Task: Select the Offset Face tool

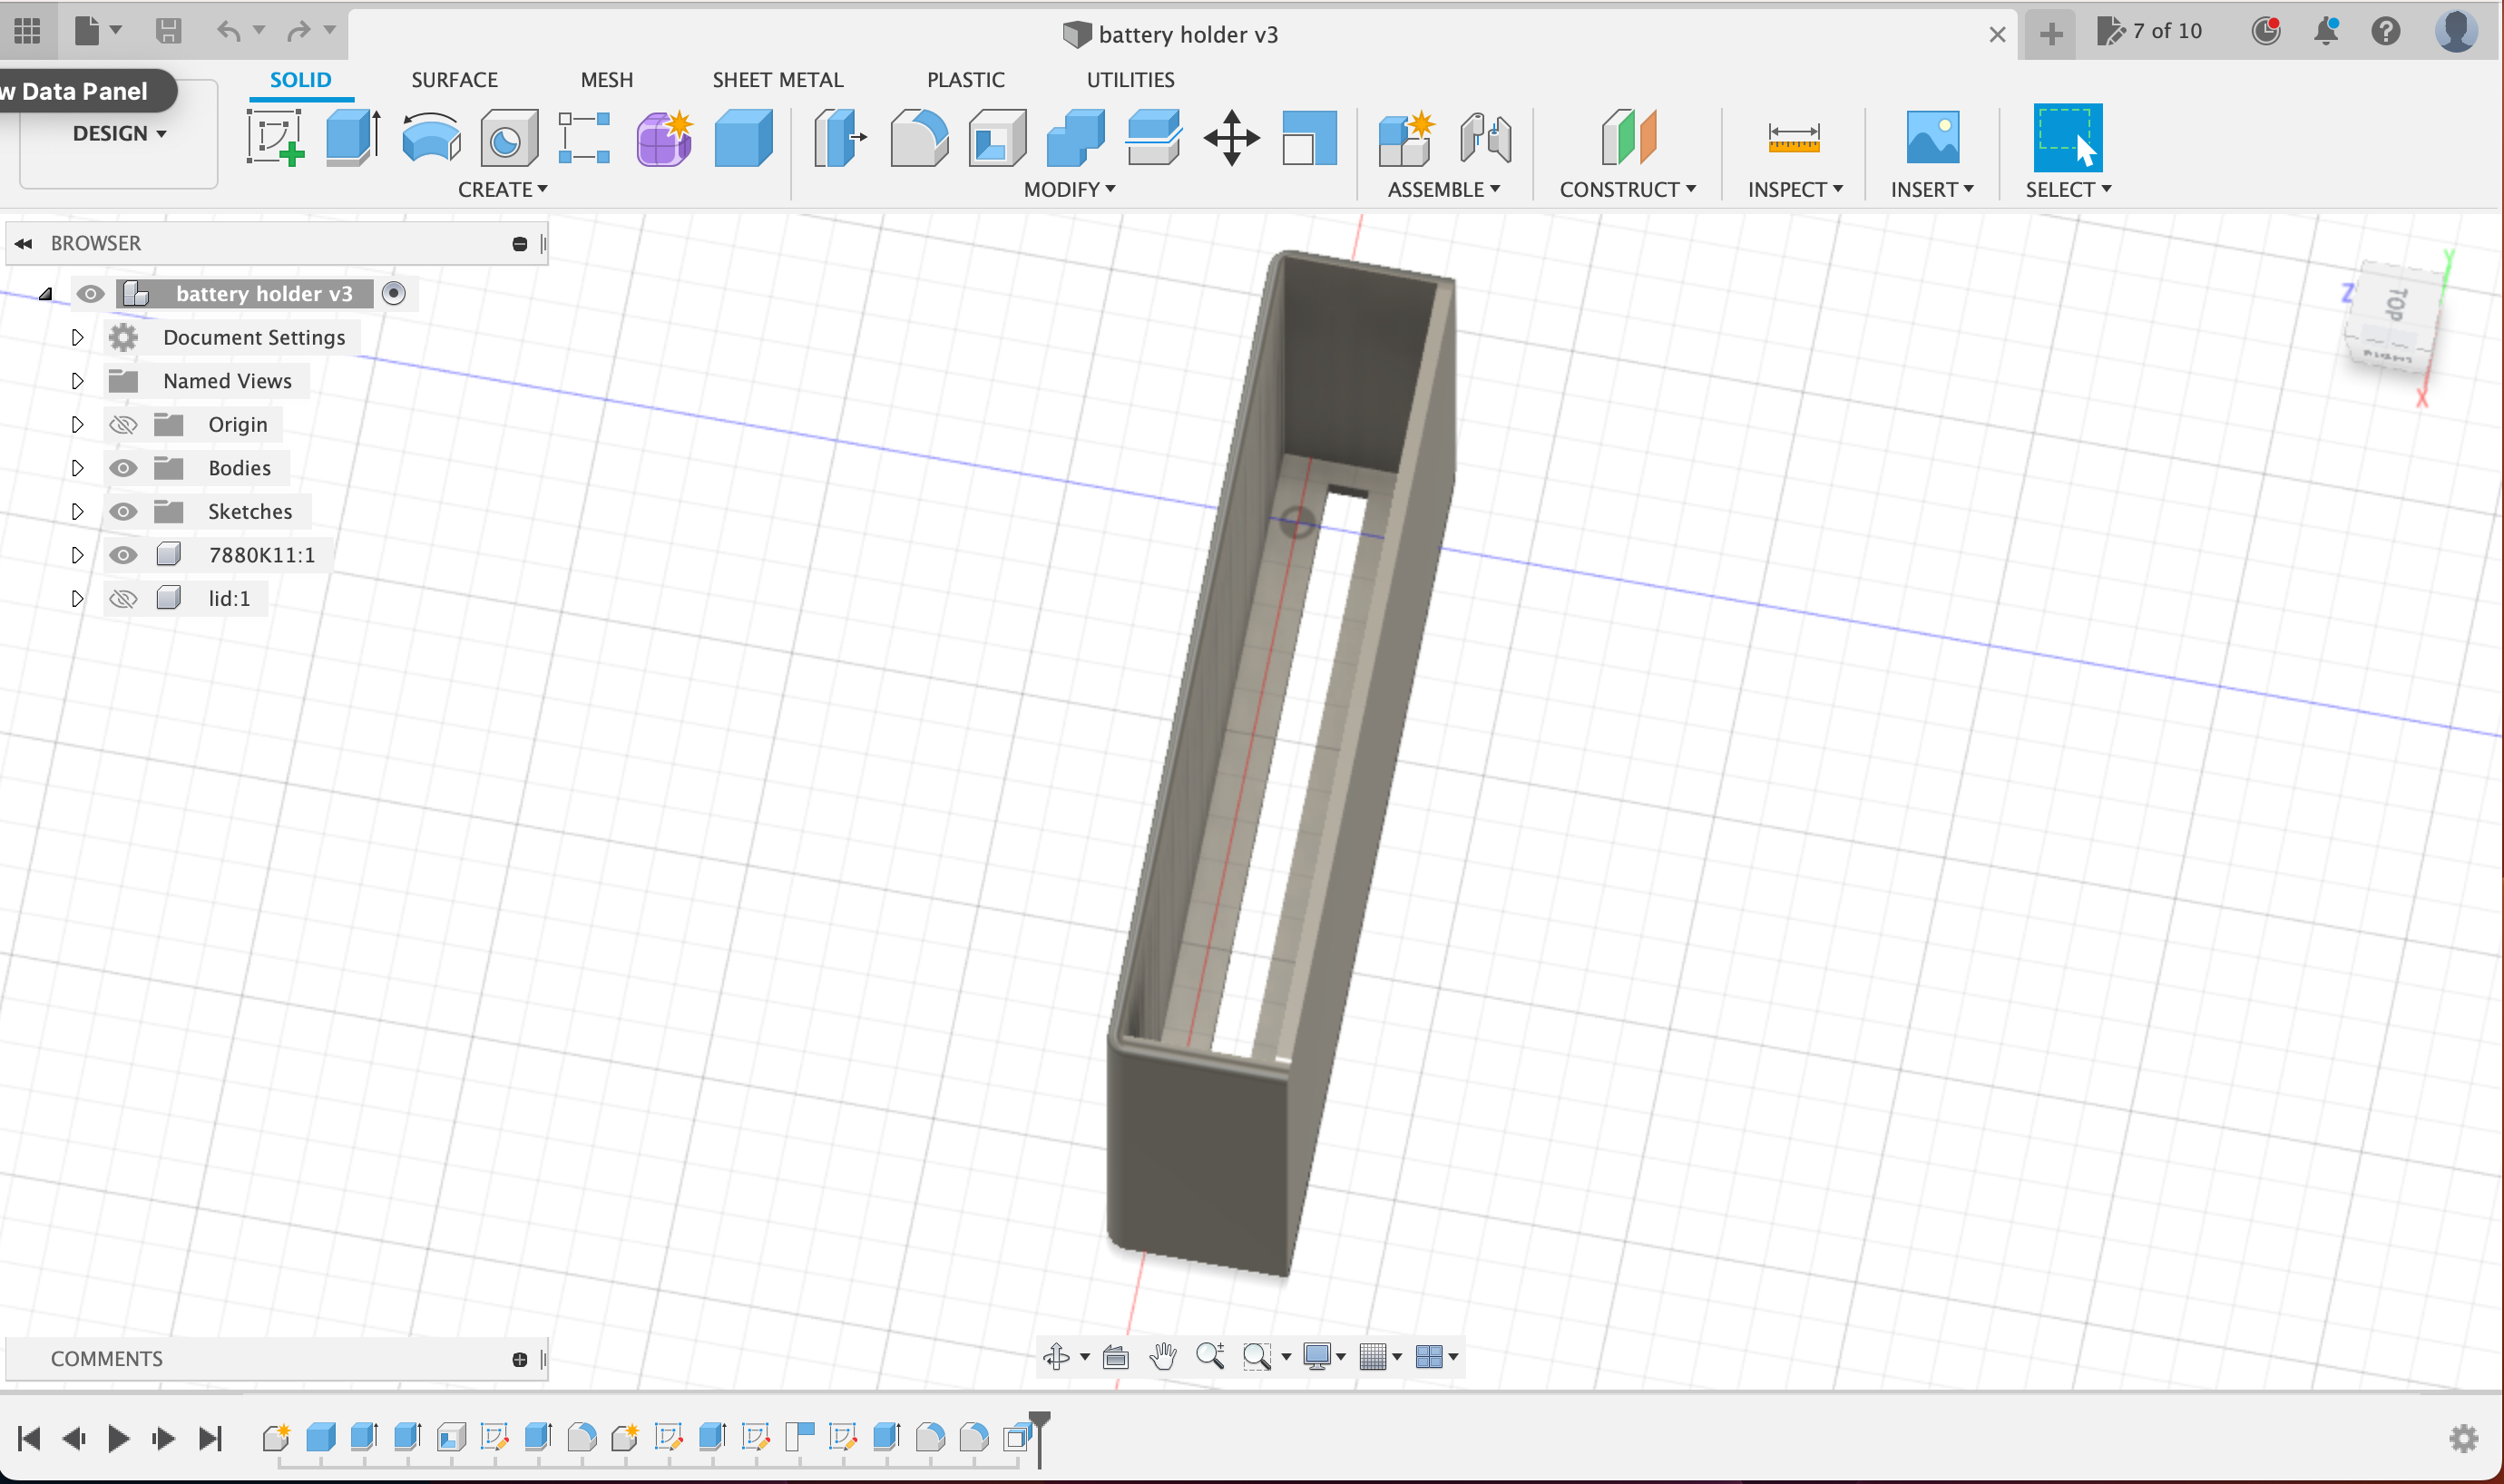Action: click(x=1153, y=138)
